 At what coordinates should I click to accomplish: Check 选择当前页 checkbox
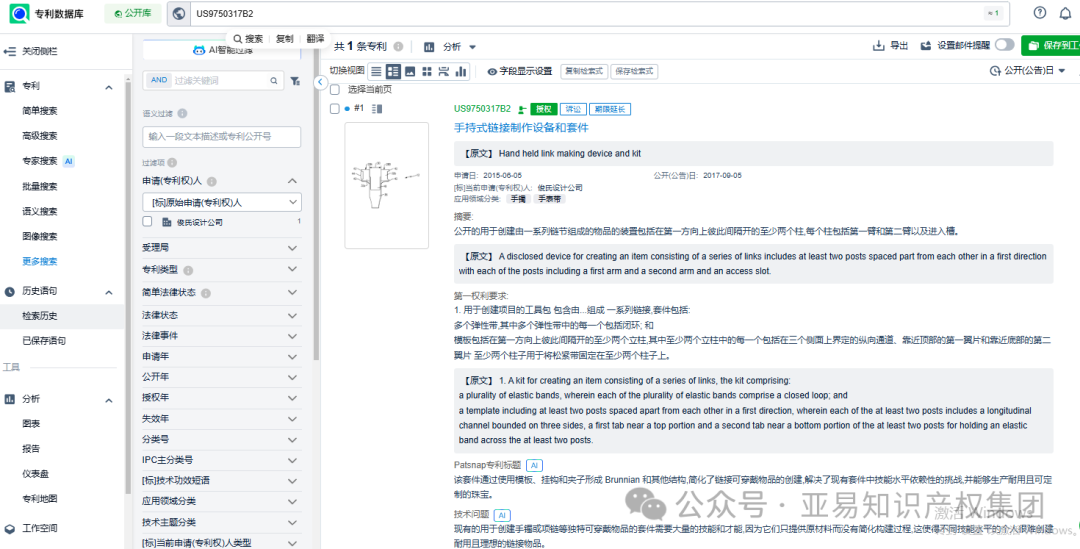tap(335, 90)
